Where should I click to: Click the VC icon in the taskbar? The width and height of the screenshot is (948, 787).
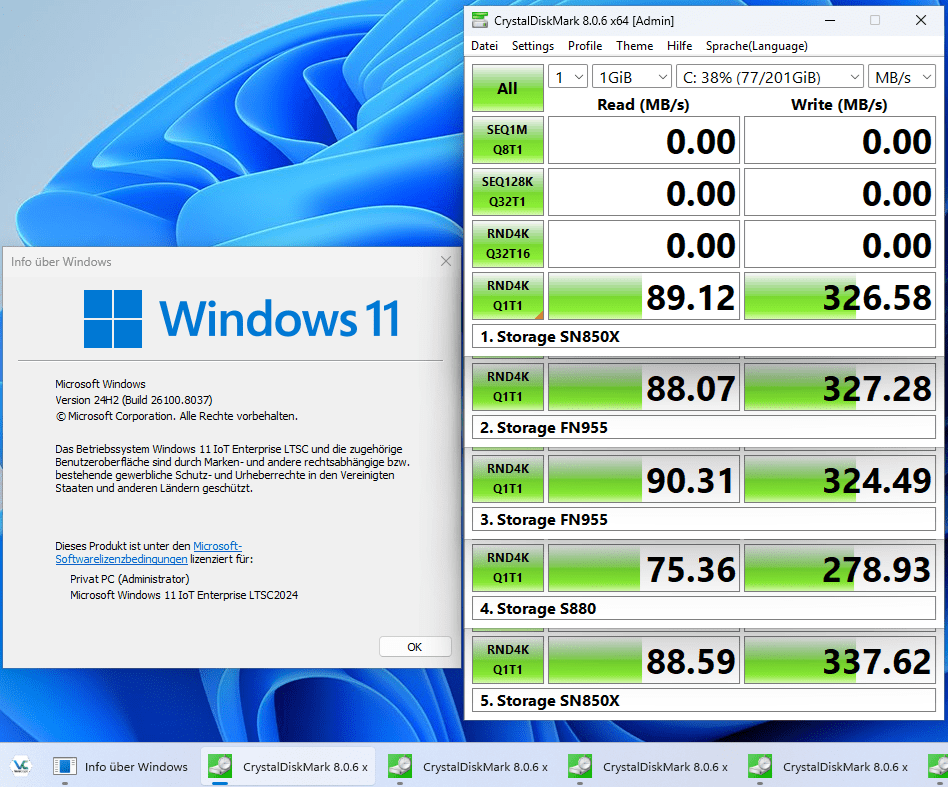tap(21, 766)
